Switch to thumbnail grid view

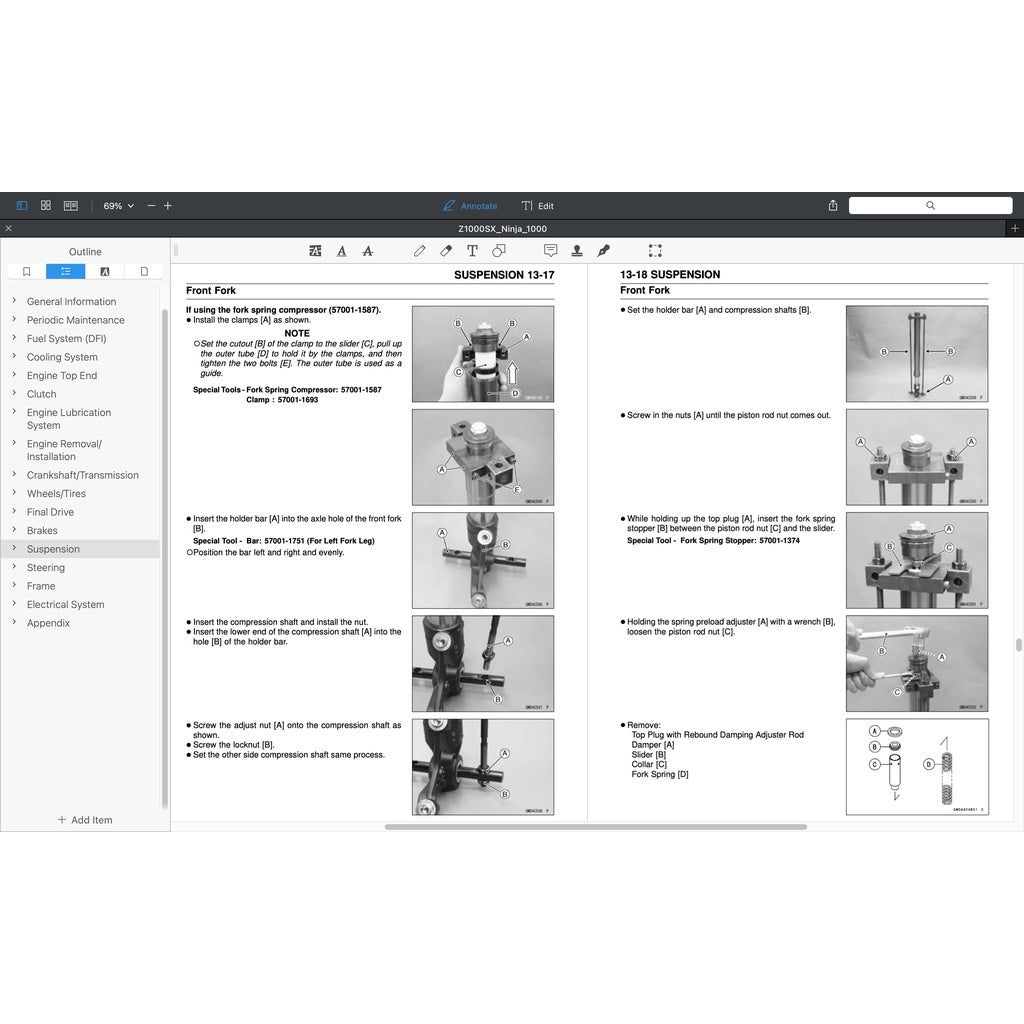tap(46, 206)
